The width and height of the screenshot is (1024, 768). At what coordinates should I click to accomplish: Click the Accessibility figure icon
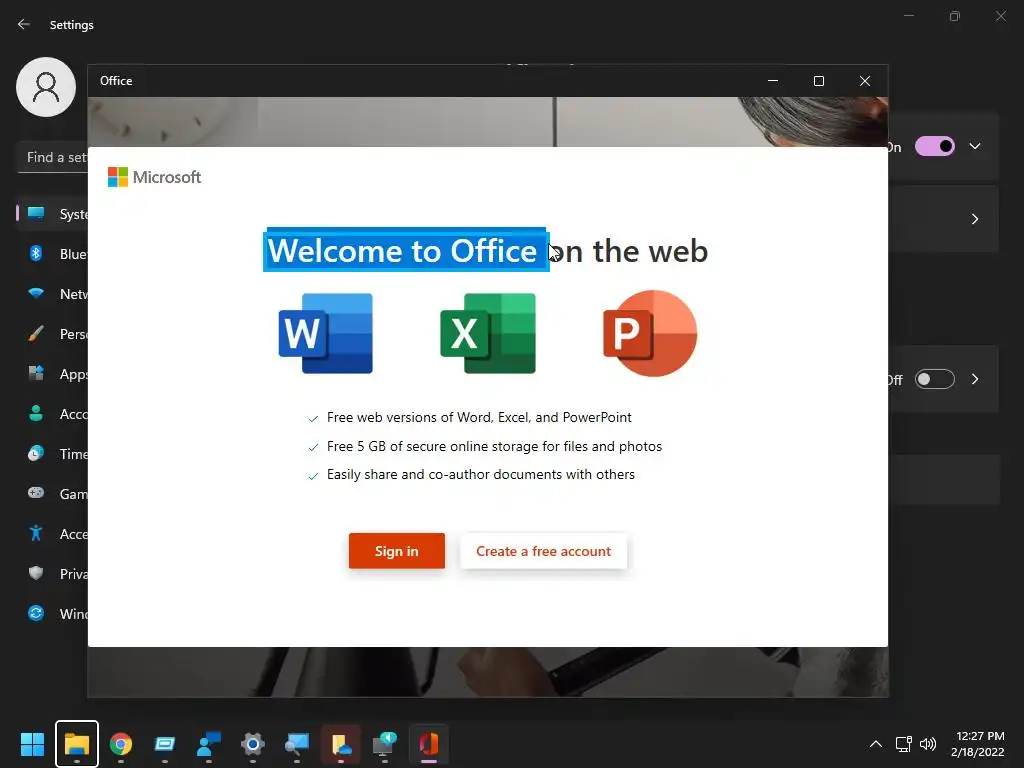36,533
